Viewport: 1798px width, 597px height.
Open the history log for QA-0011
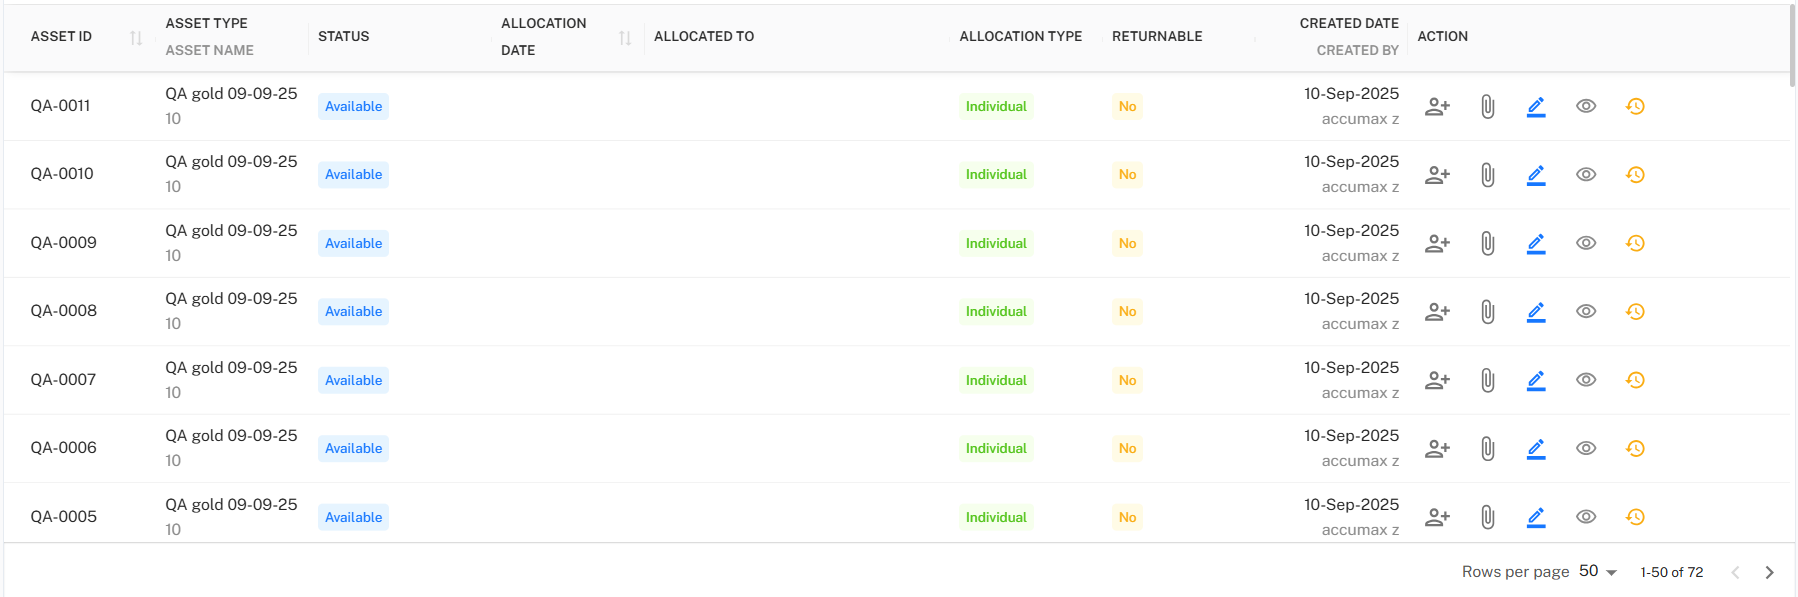(x=1636, y=105)
